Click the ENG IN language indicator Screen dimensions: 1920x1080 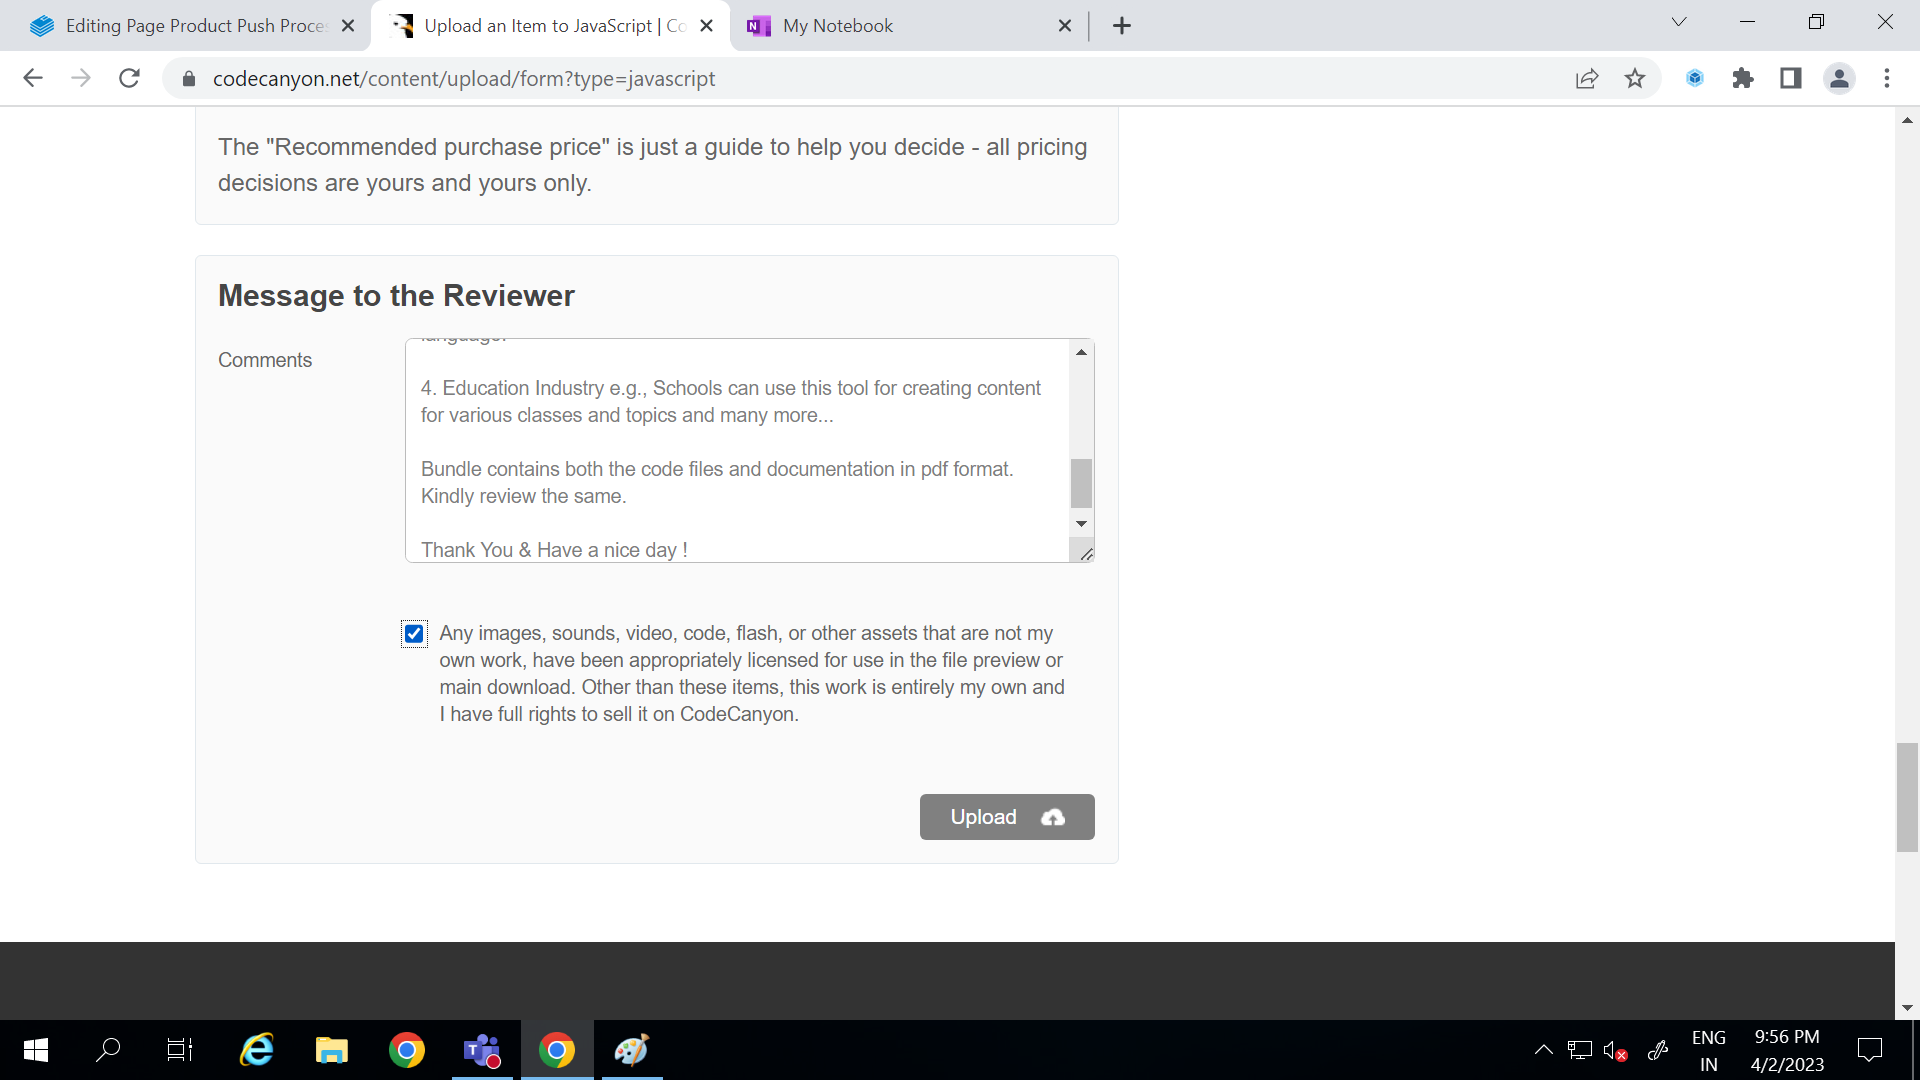[x=1709, y=1051]
